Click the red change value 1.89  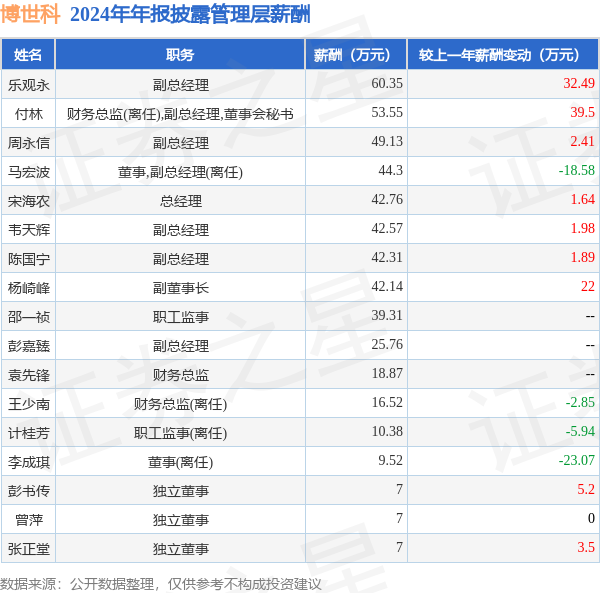click(x=582, y=257)
